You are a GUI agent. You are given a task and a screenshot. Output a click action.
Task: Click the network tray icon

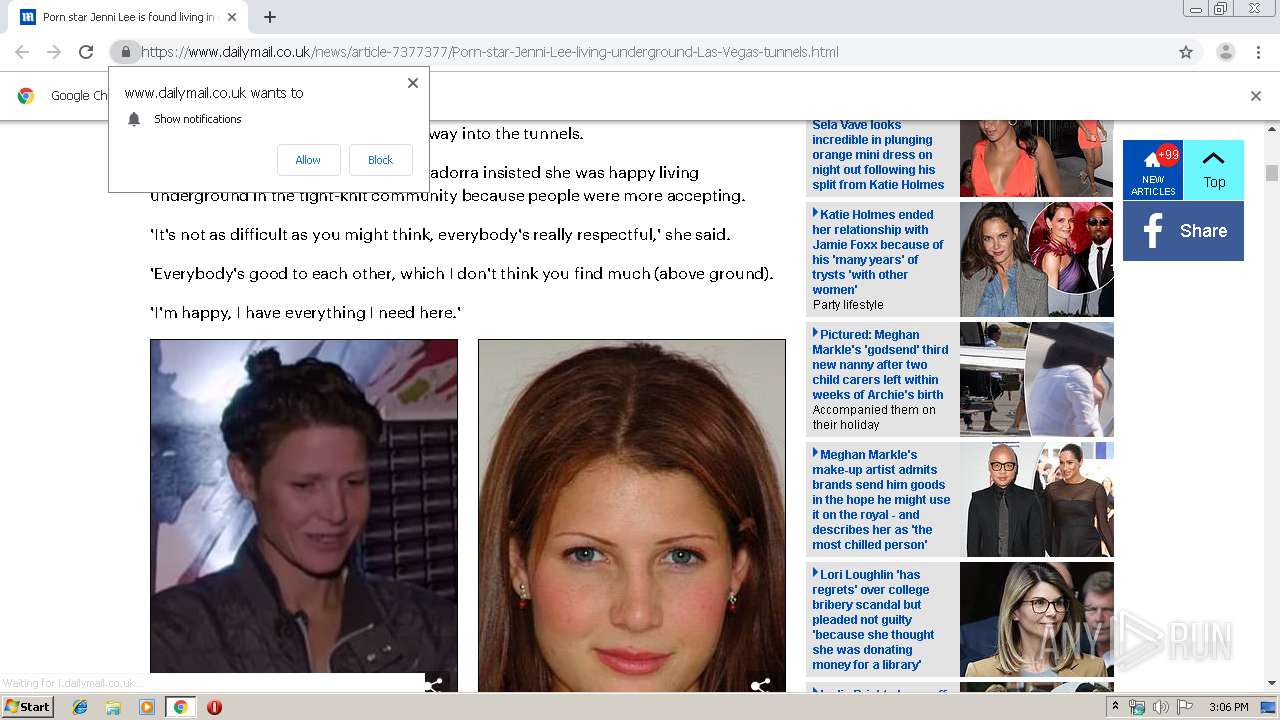(1137, 707)
